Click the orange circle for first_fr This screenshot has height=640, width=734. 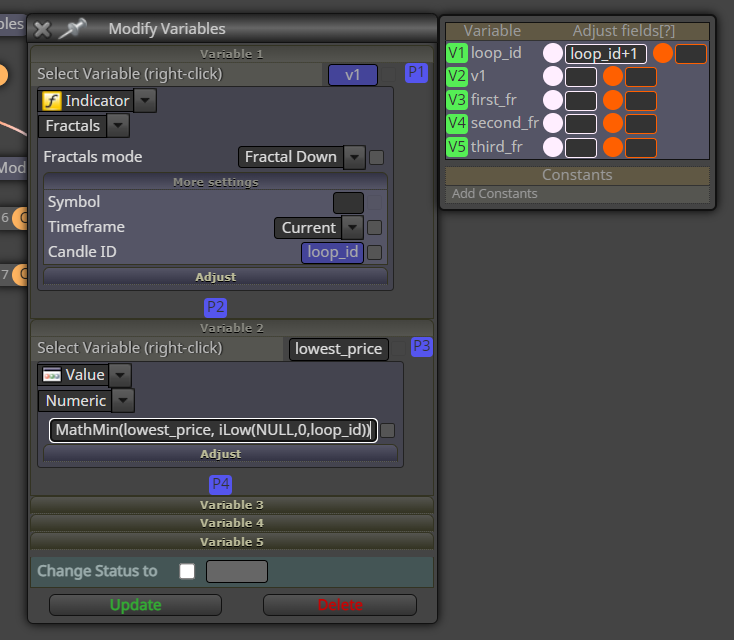[x=613, y=100]
